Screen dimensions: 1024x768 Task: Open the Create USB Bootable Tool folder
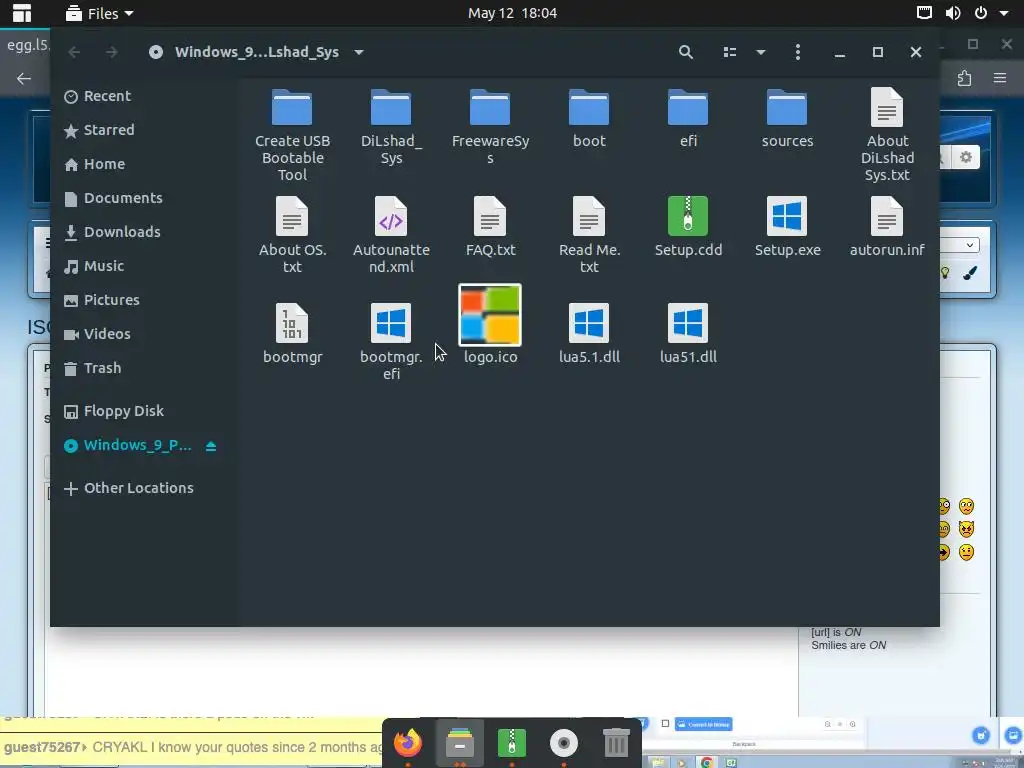point(292,135)
